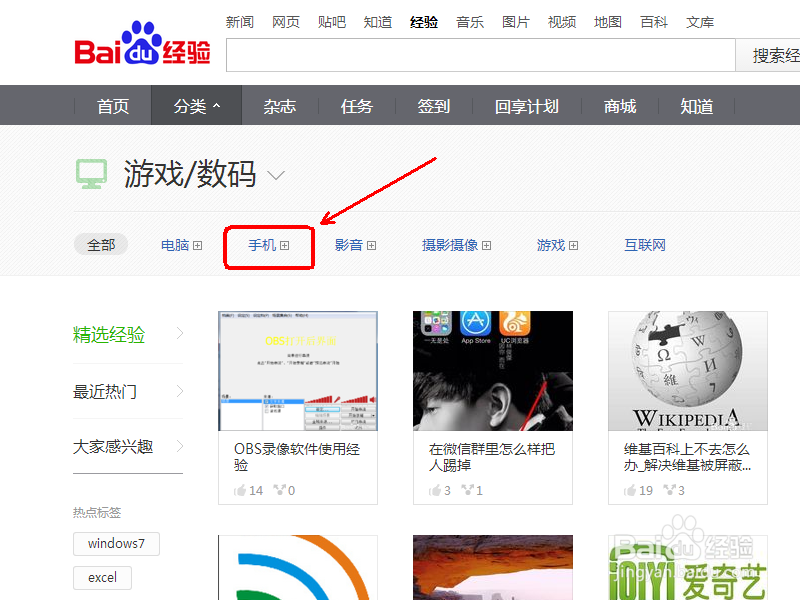Image resolution: width=800 pixels, height=600 pixels.
Task: Select 精选经验 in the sidebar
Action: click(109, 335)
